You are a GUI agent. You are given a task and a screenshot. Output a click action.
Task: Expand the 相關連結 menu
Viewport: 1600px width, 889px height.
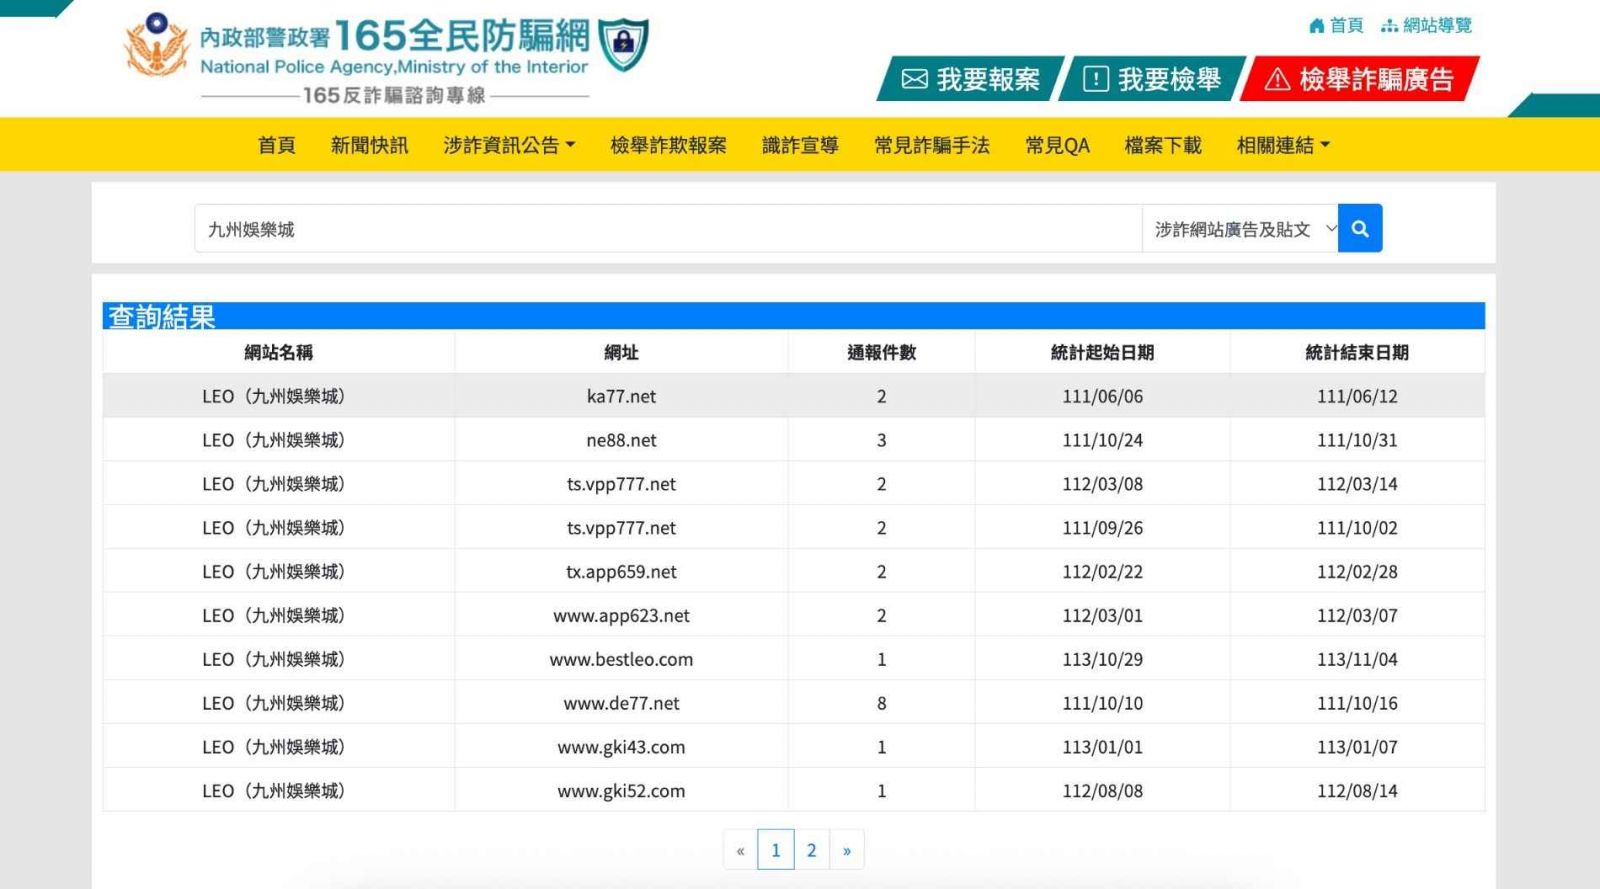pyautogui.click(x=1283, y=145)
